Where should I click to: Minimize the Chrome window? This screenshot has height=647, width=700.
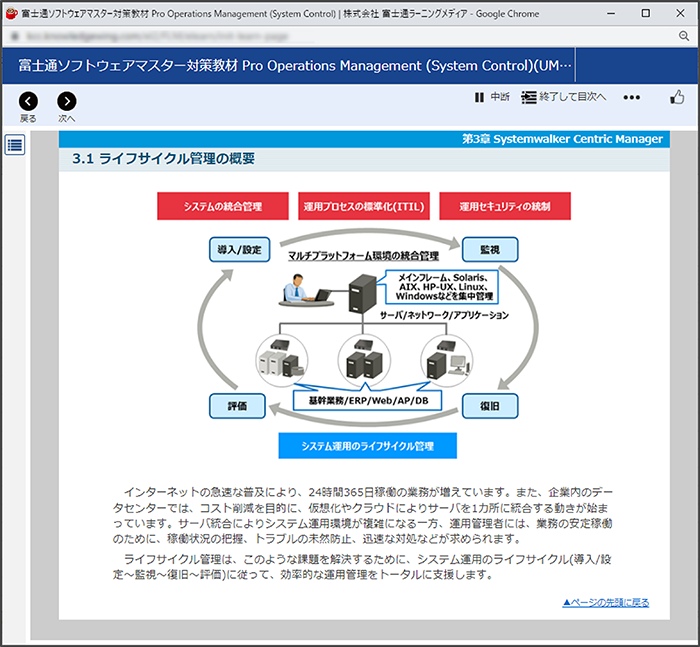pyautogui.click(x=611, y=13)
